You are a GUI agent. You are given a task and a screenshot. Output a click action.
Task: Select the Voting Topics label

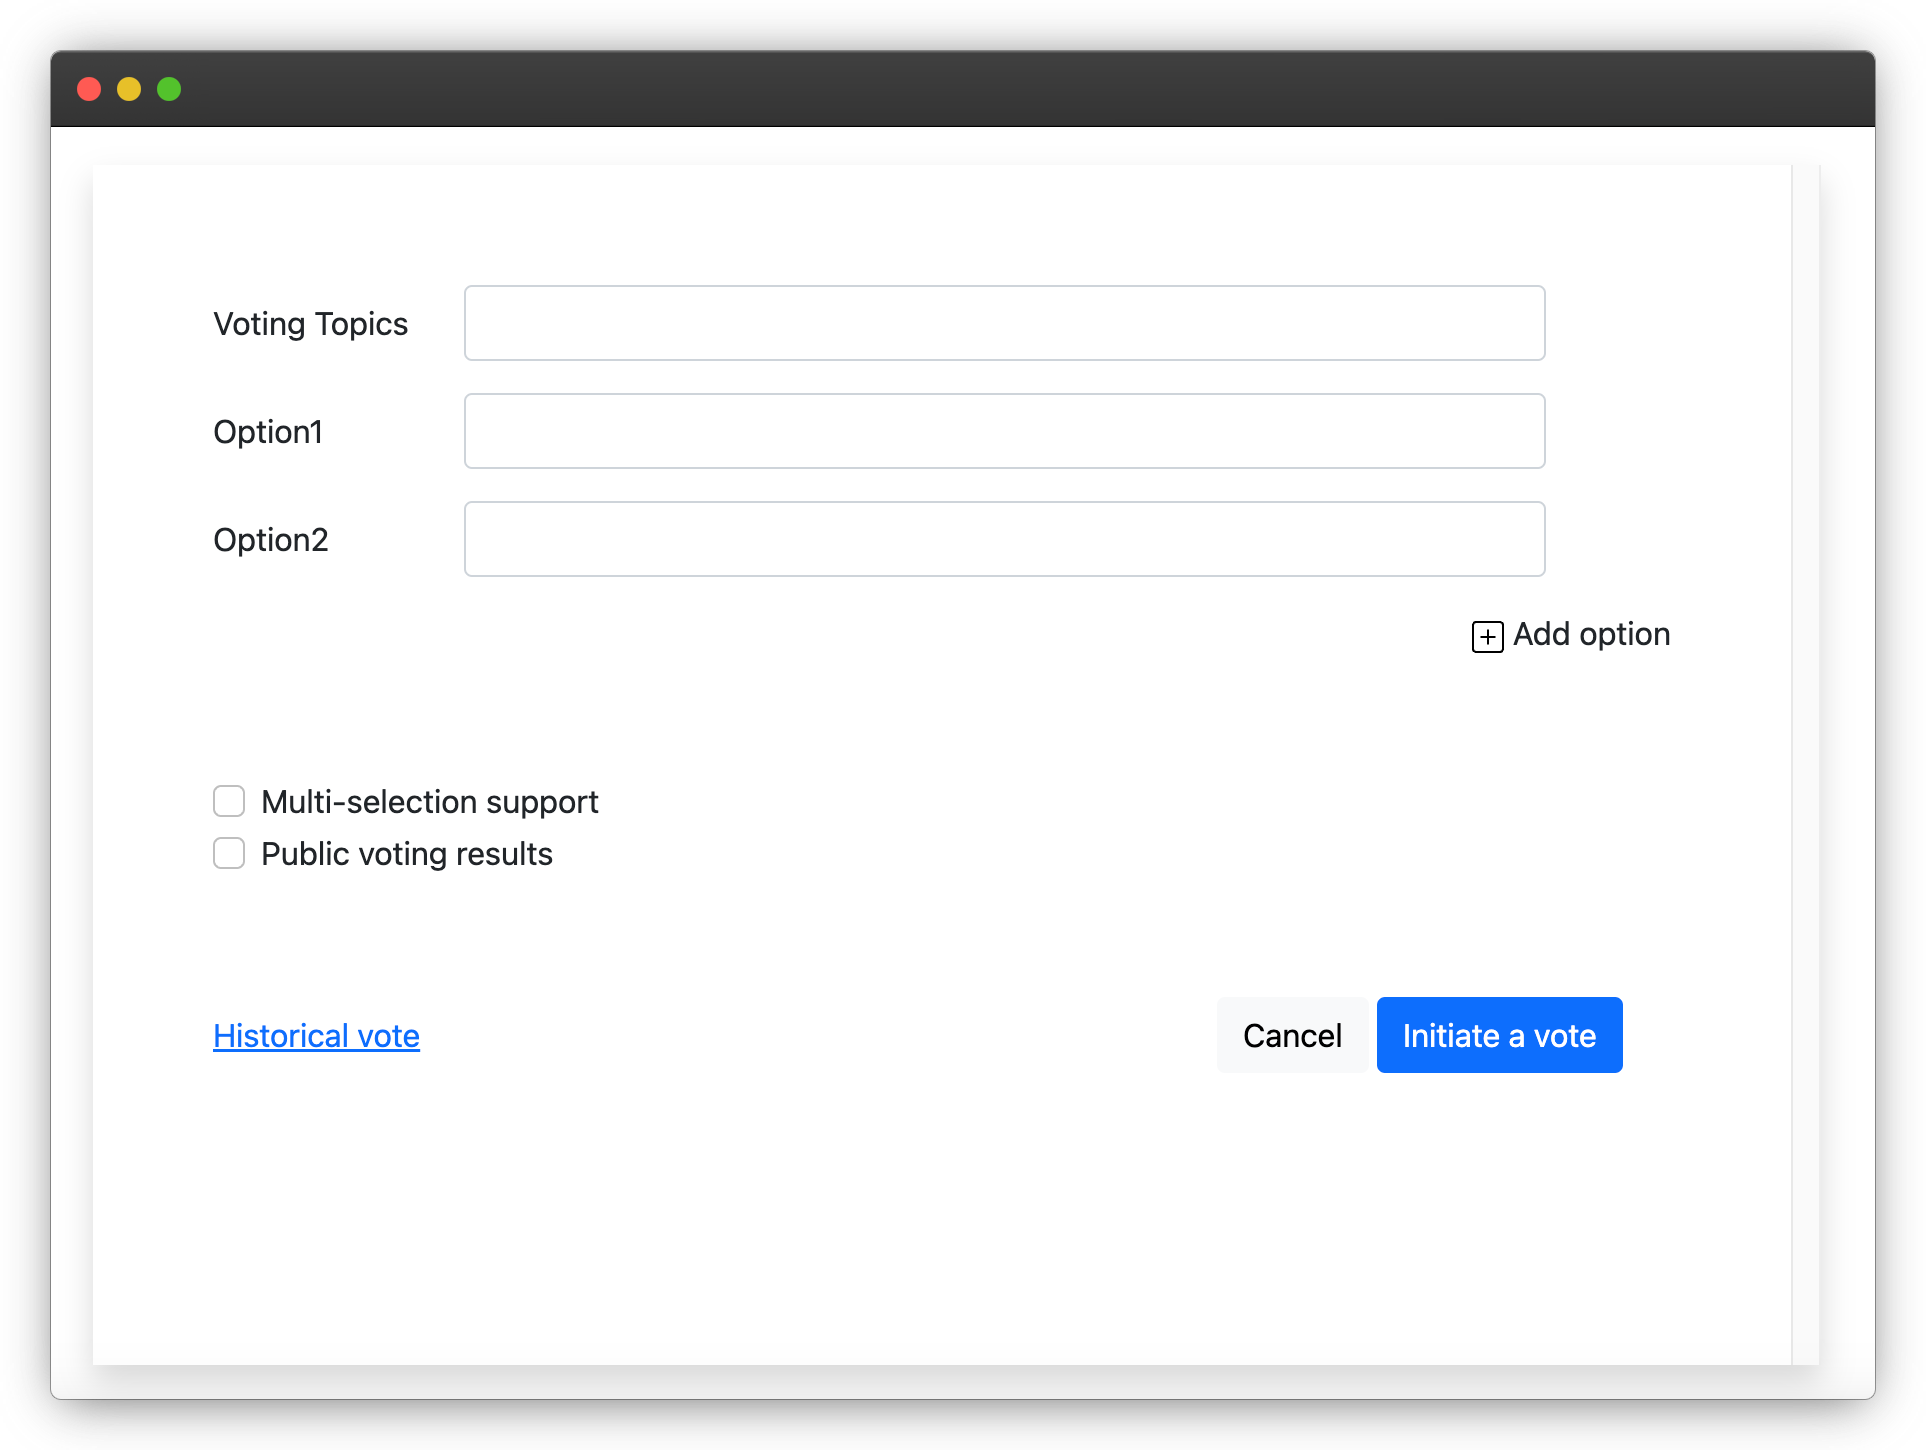coord(310,323)
